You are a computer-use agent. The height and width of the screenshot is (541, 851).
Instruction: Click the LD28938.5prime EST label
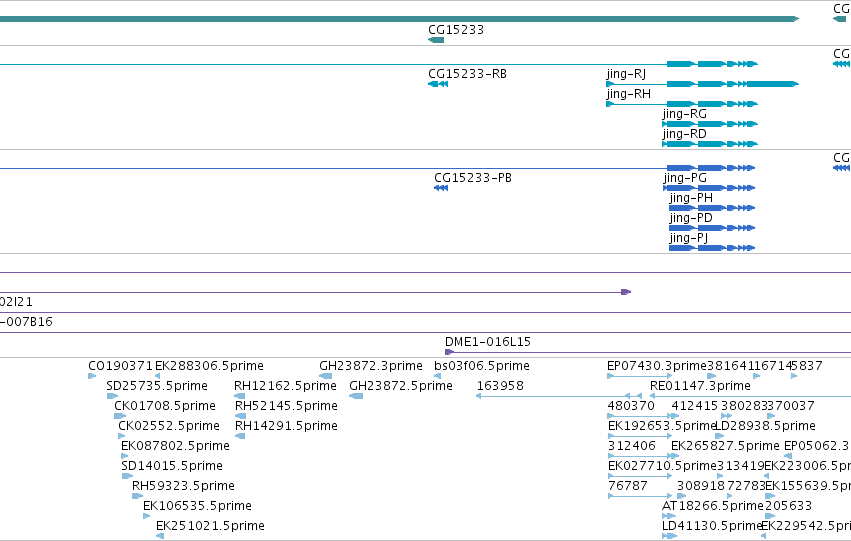(765, 426)
